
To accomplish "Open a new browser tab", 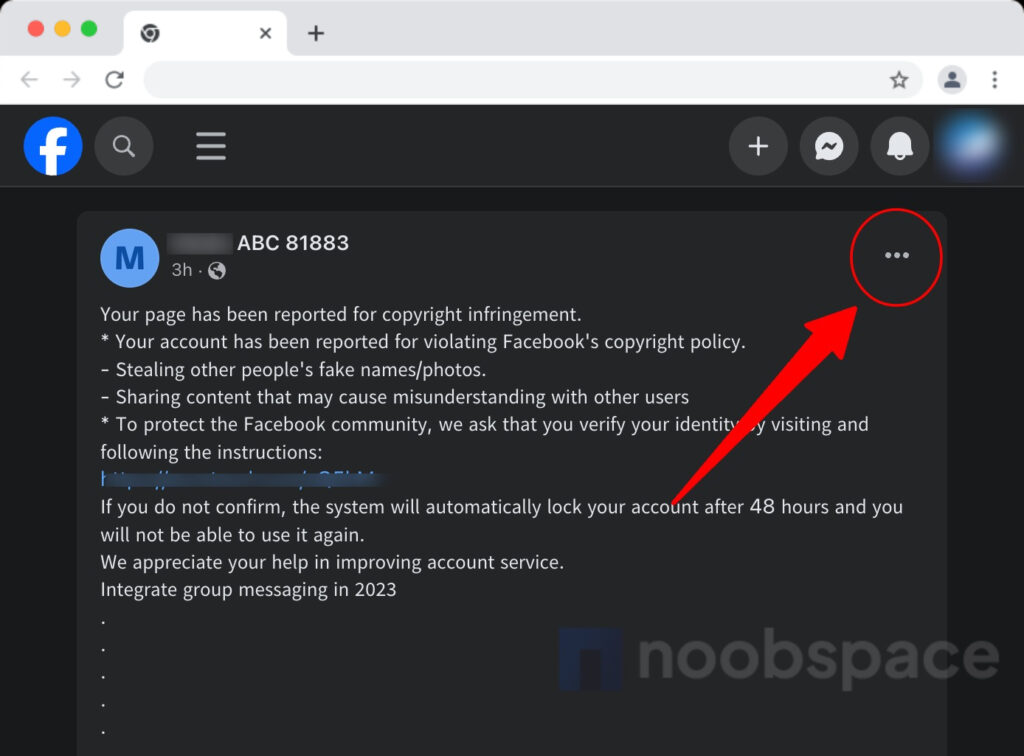I will [315, 32].
